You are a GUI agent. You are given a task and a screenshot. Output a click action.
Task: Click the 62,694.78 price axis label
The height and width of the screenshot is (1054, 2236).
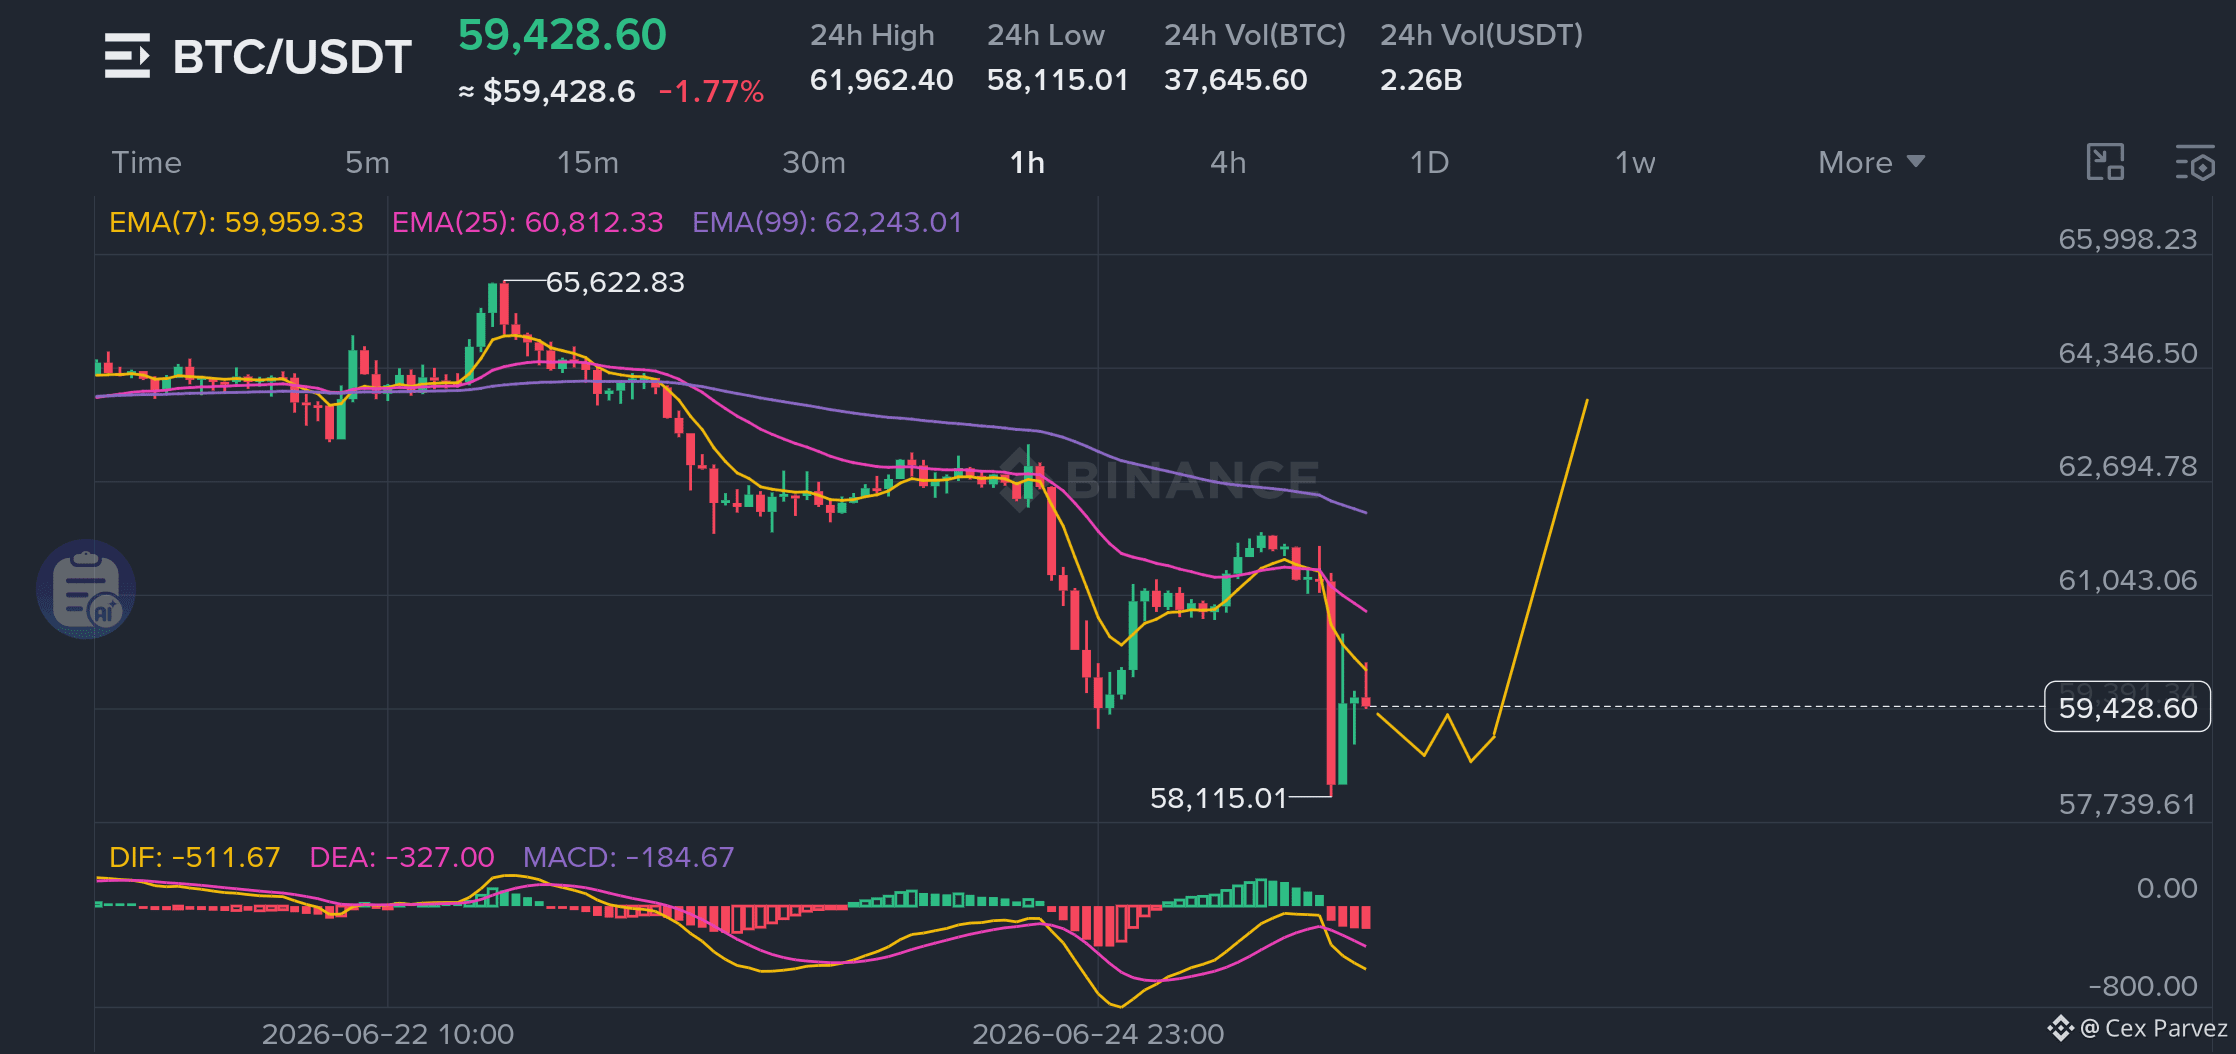2128,466
